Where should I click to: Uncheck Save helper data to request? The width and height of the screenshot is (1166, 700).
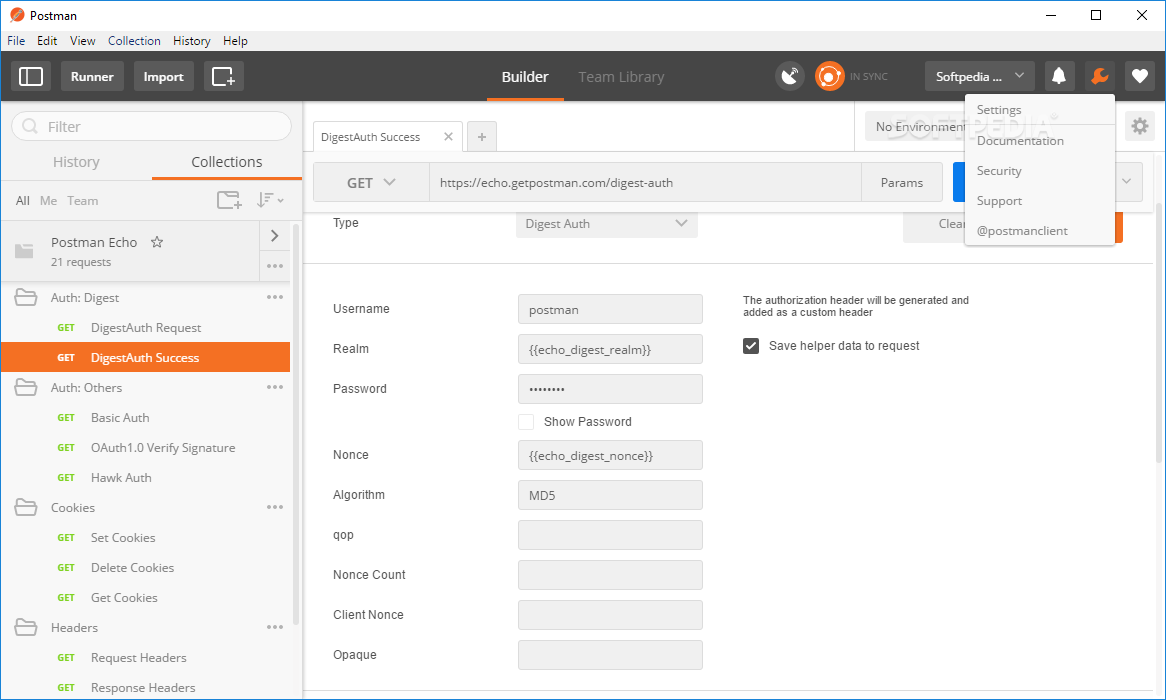click(751, 346)
